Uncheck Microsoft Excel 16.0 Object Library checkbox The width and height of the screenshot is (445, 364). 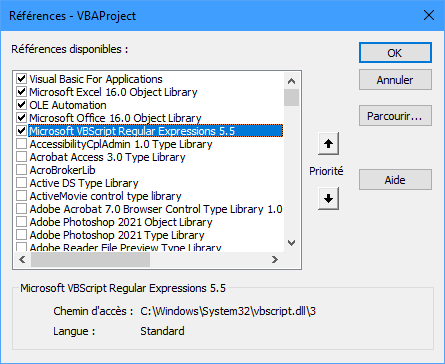click(x=21, y=92)
